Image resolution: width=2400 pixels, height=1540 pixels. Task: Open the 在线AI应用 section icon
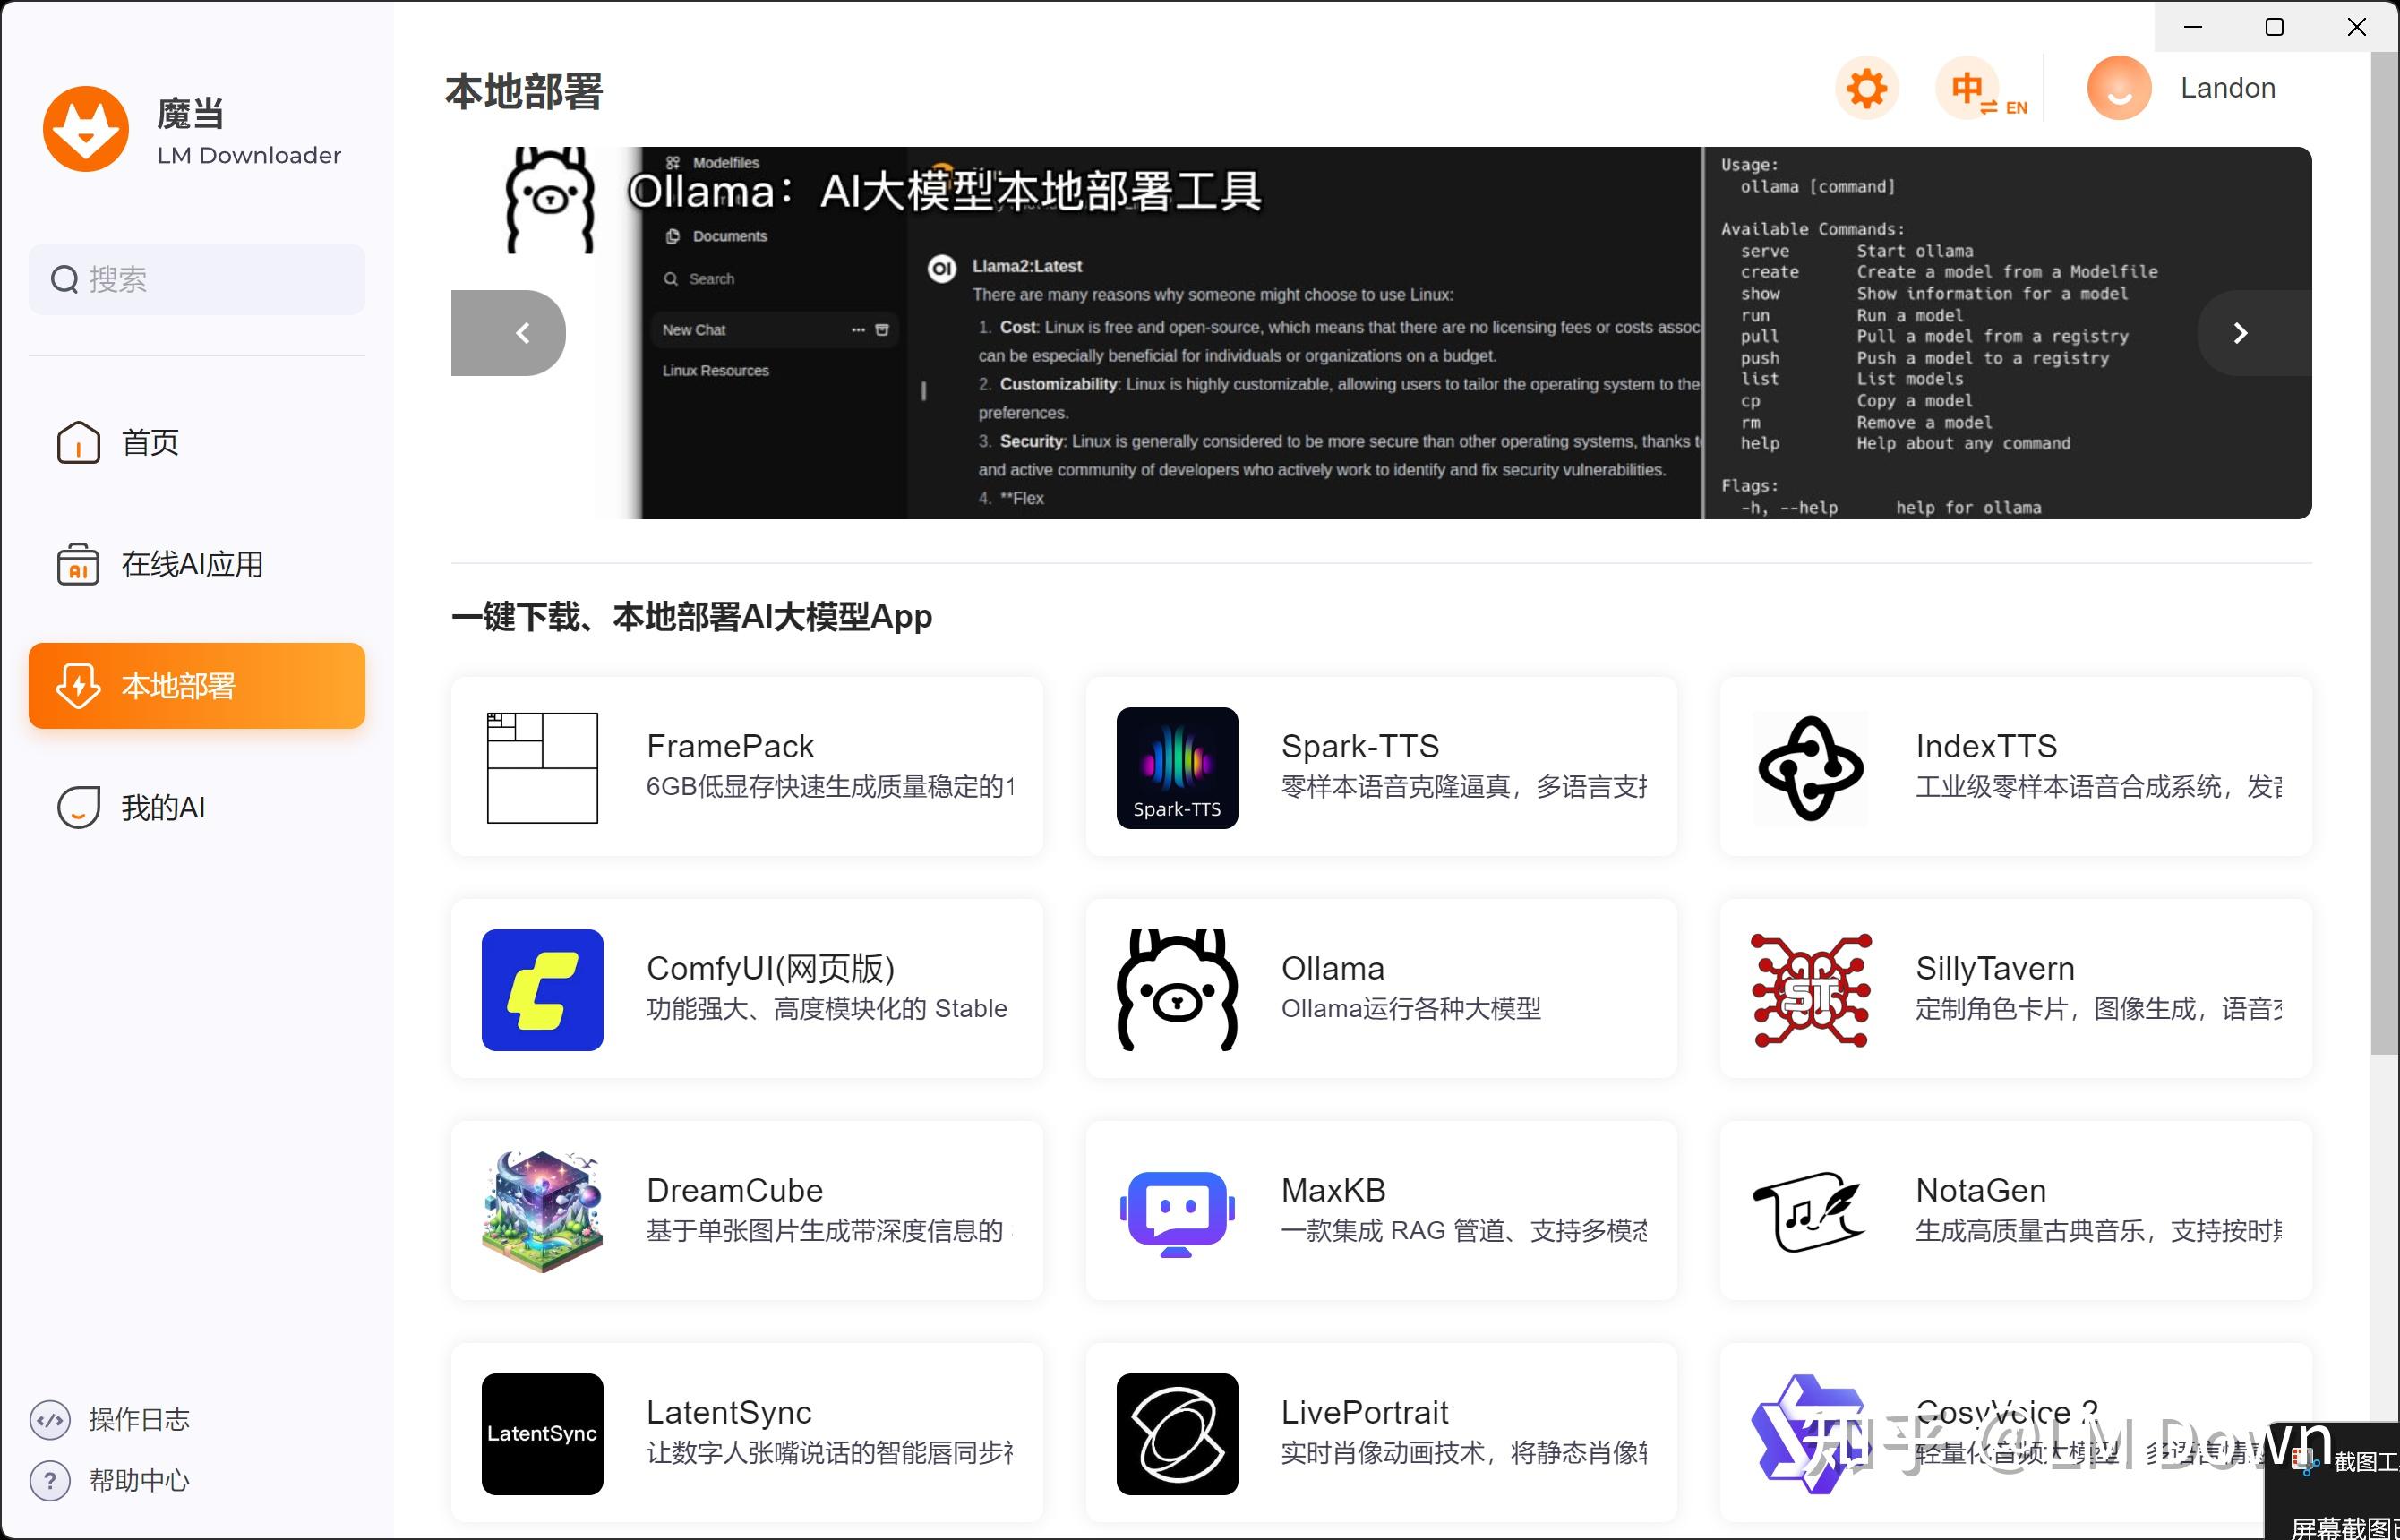(79, 563)
